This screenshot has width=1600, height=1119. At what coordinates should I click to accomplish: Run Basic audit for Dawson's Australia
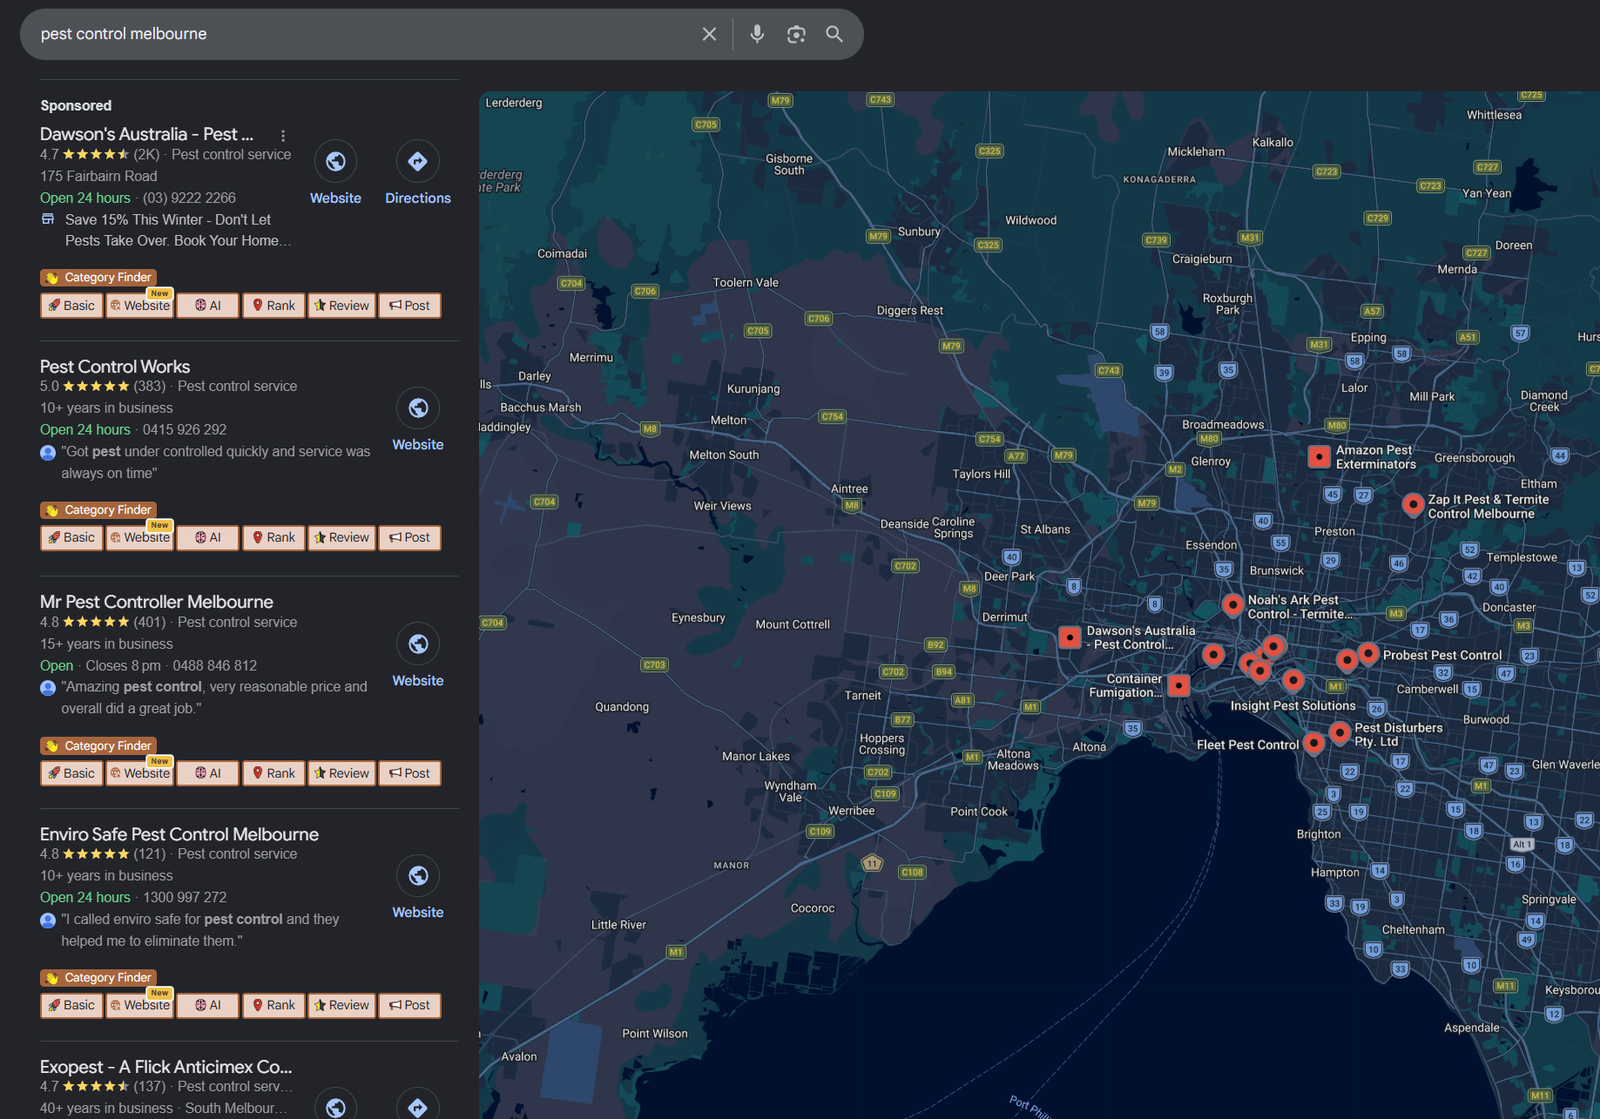pos(72,306)
